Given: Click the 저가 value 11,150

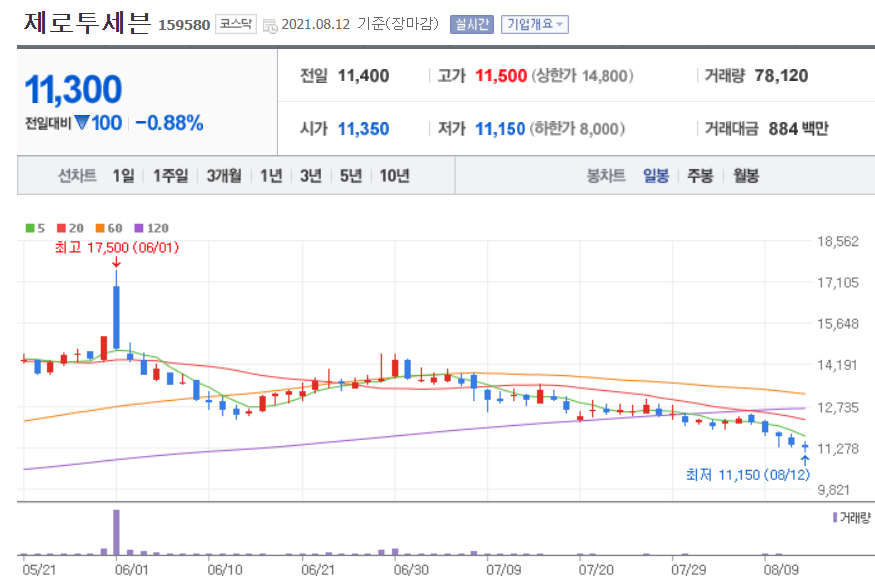Looking at the screenshot, I should 500,129.
